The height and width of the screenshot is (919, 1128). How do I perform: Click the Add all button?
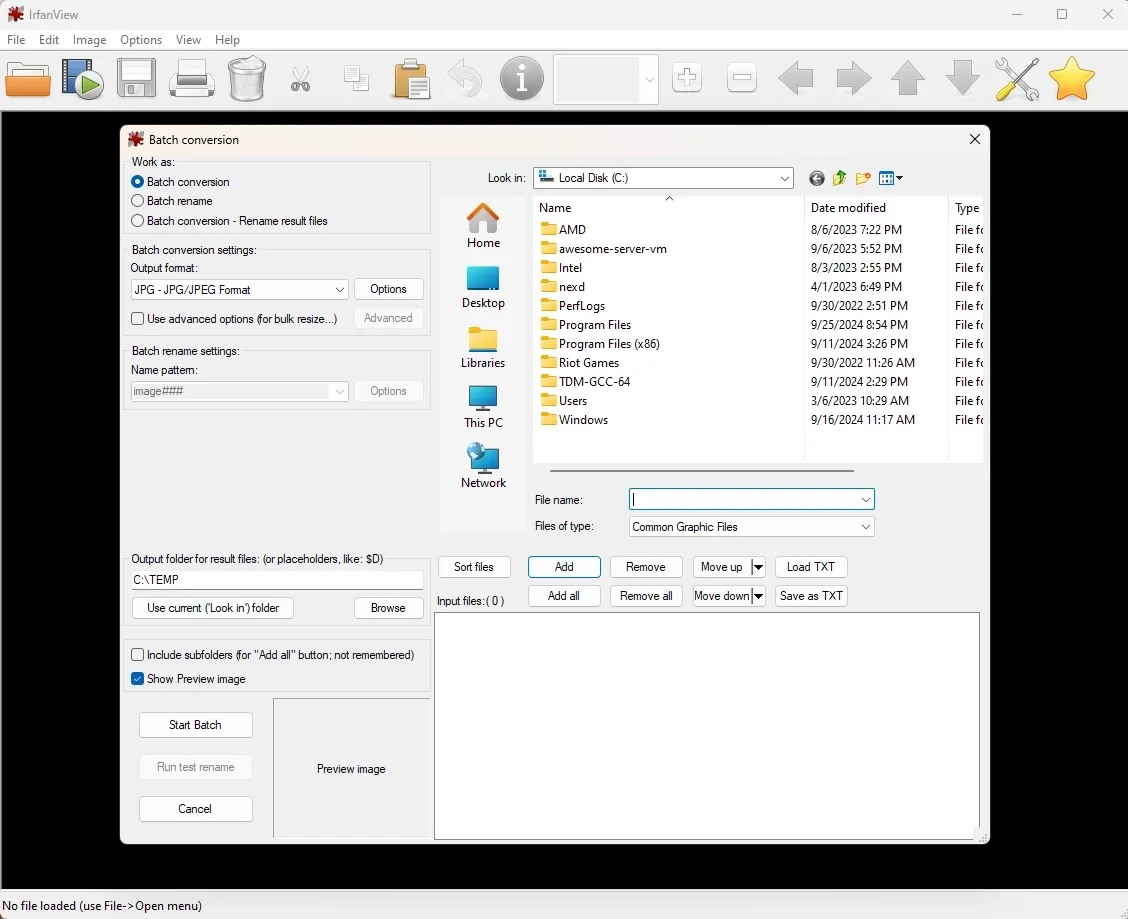click(x=564, y=596)
